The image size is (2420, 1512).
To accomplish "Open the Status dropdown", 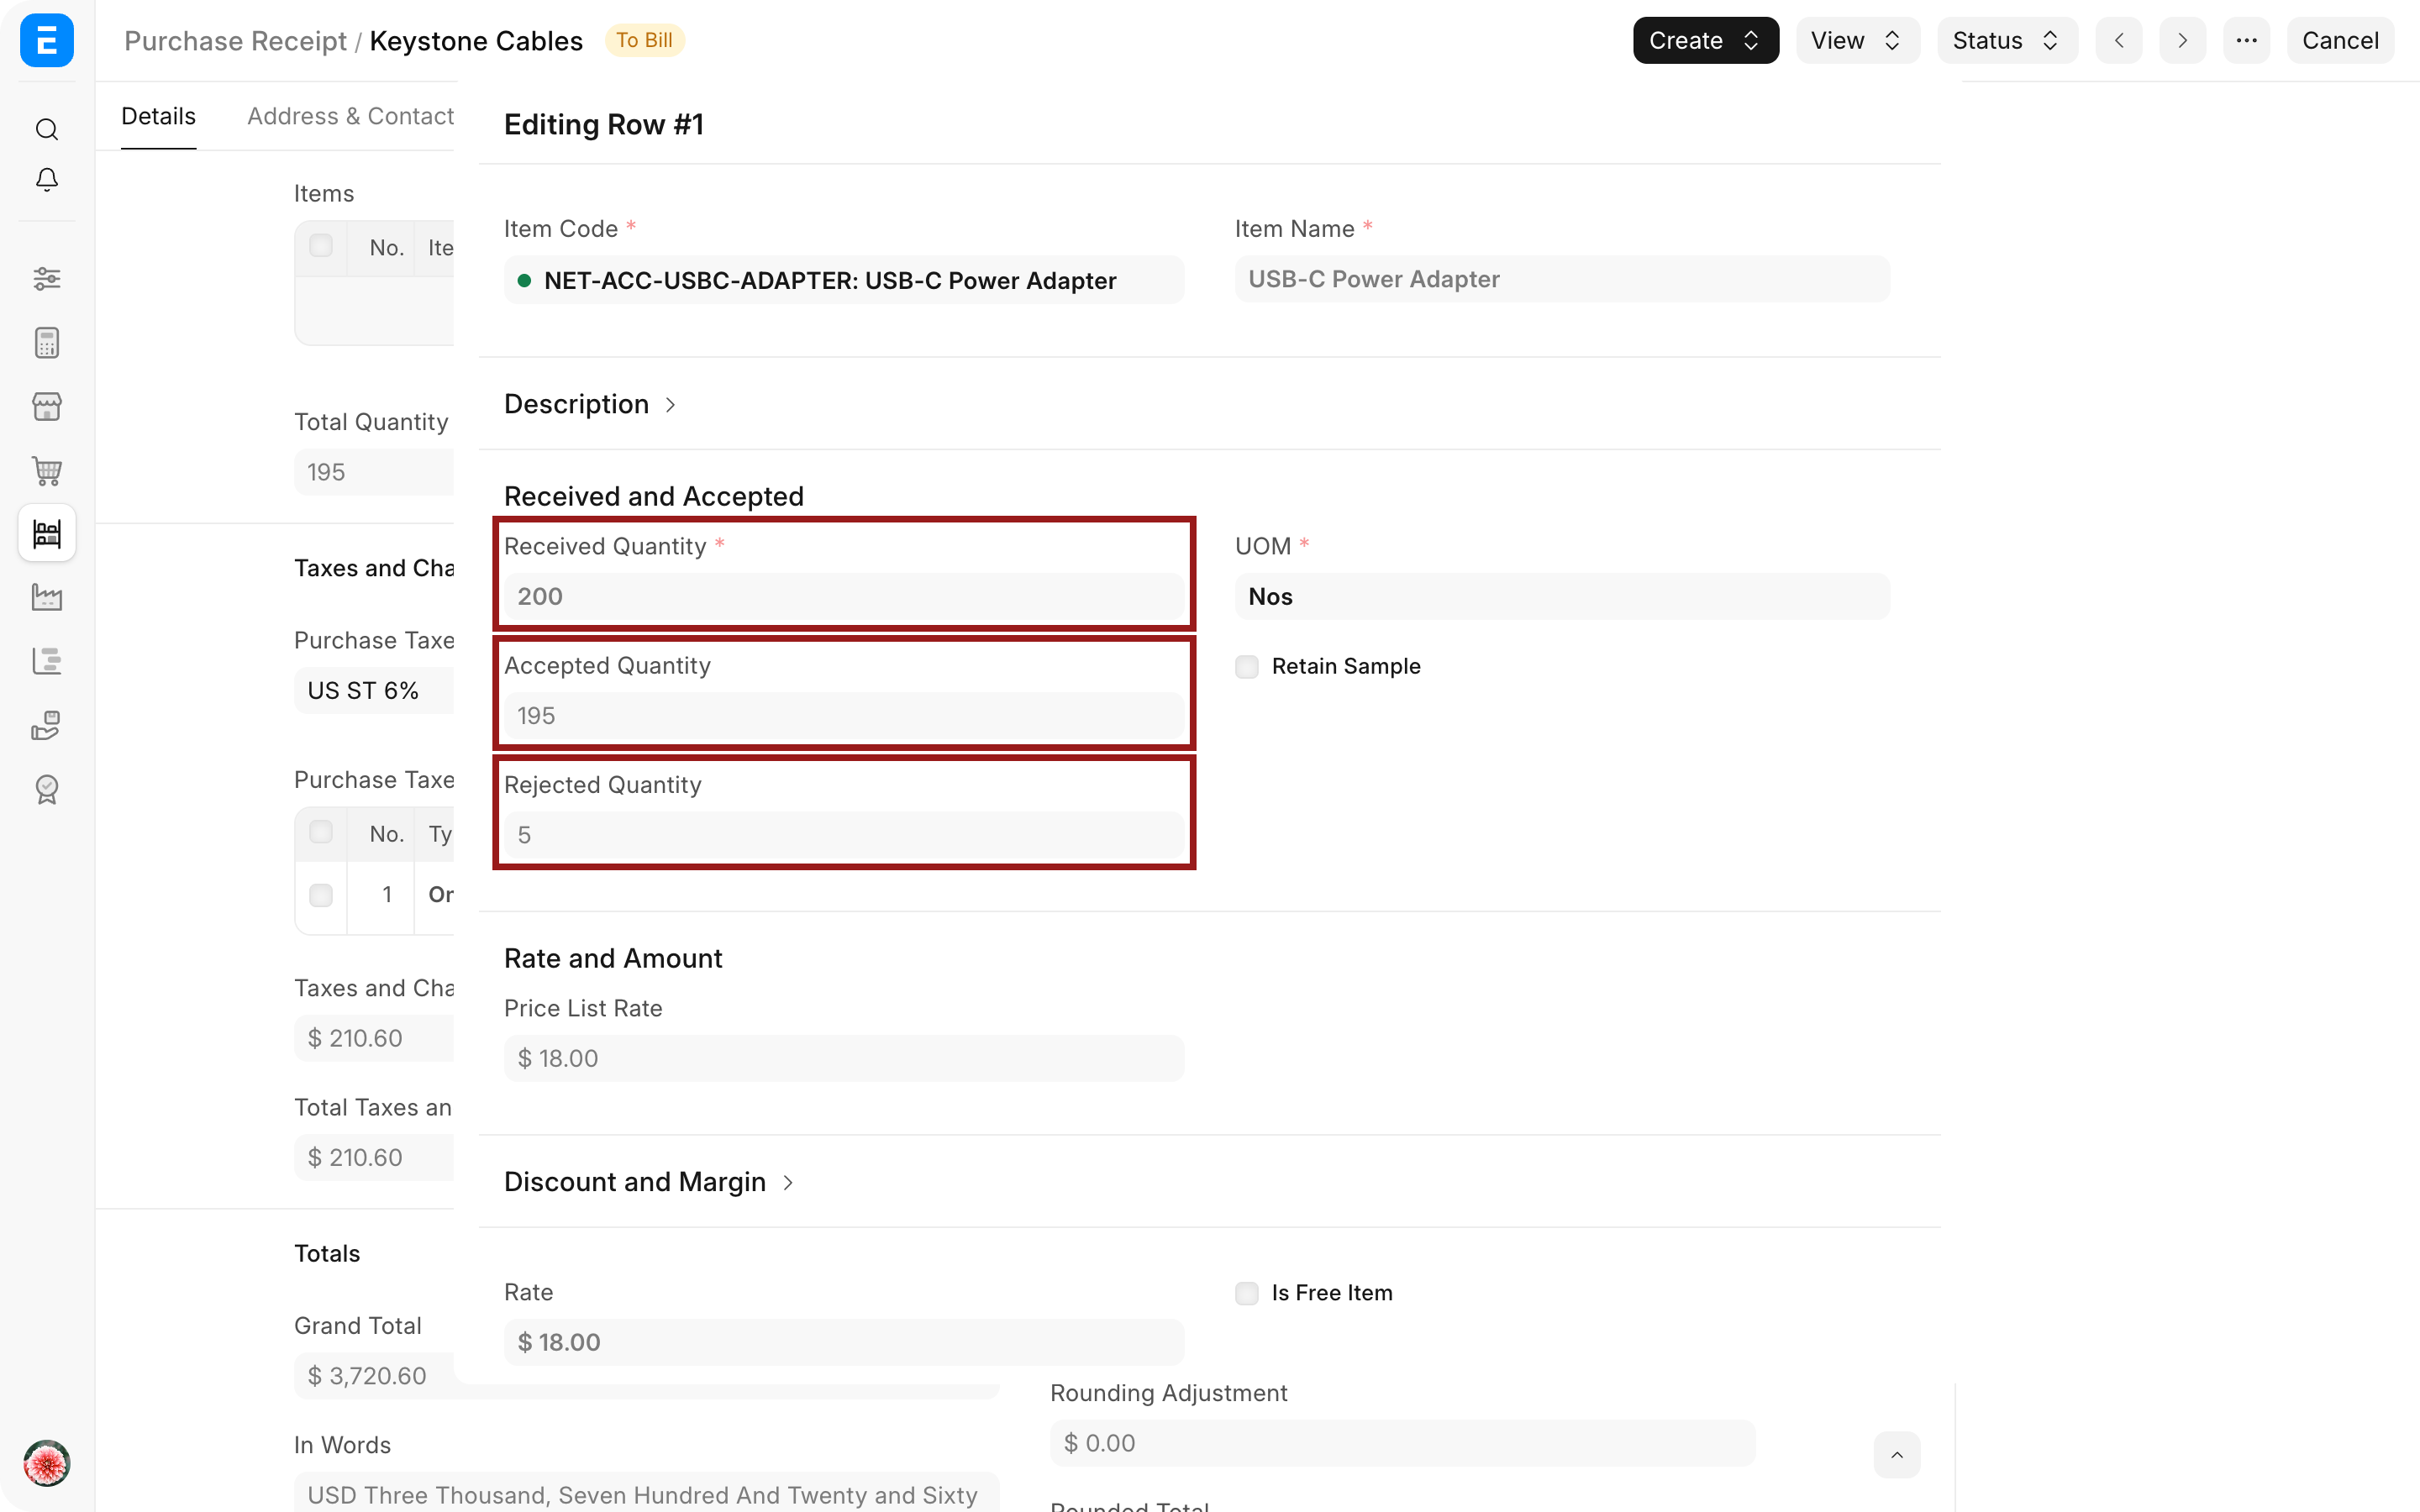I will pyautogui.click(x=2007, y=41).
